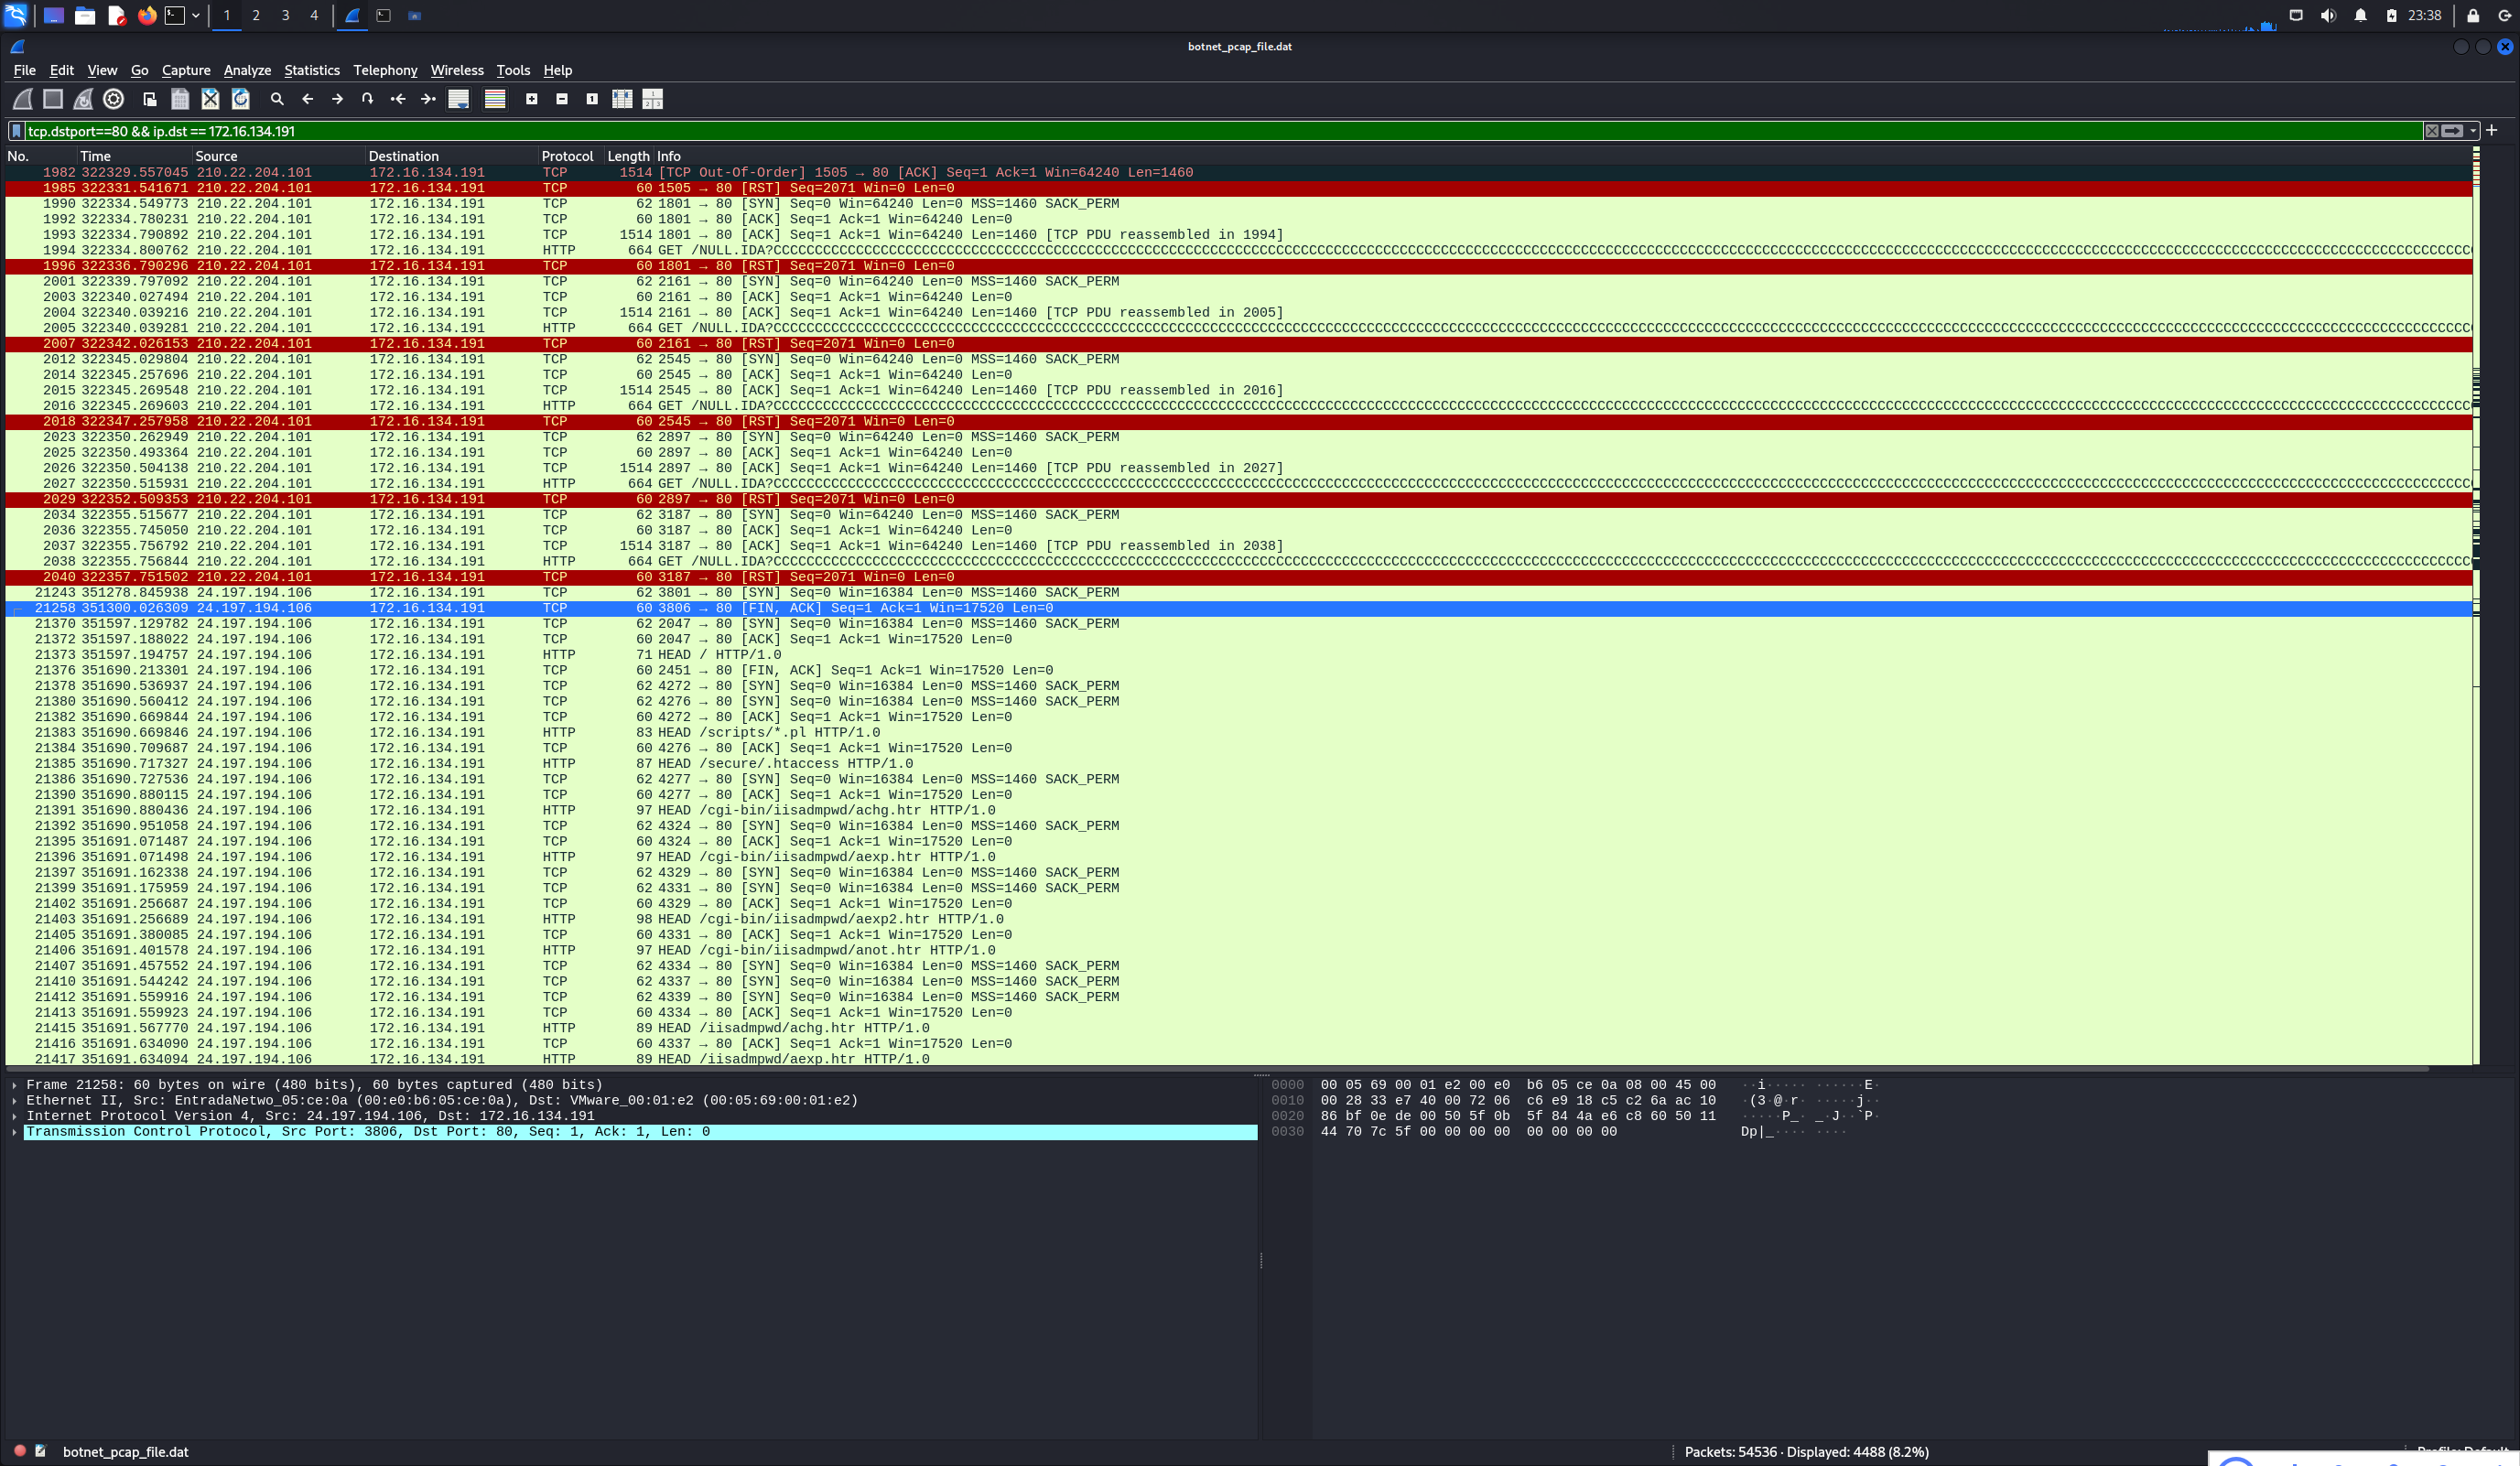
Task: Open capture options gear icon
Action: click(113, 98)
